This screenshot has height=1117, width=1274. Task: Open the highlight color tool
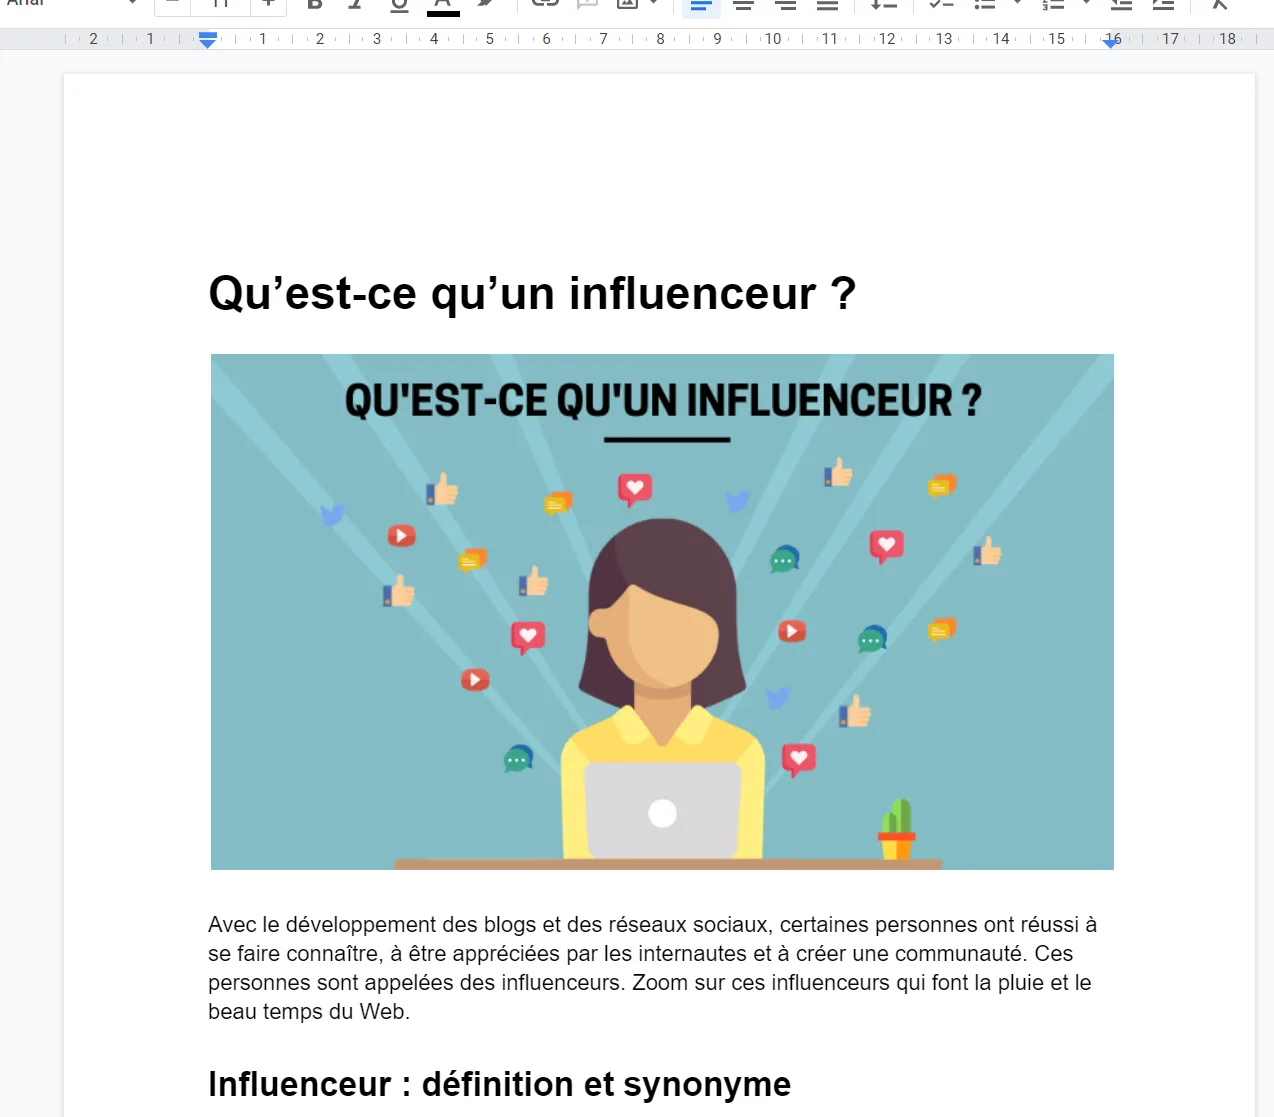click(485, 5)
